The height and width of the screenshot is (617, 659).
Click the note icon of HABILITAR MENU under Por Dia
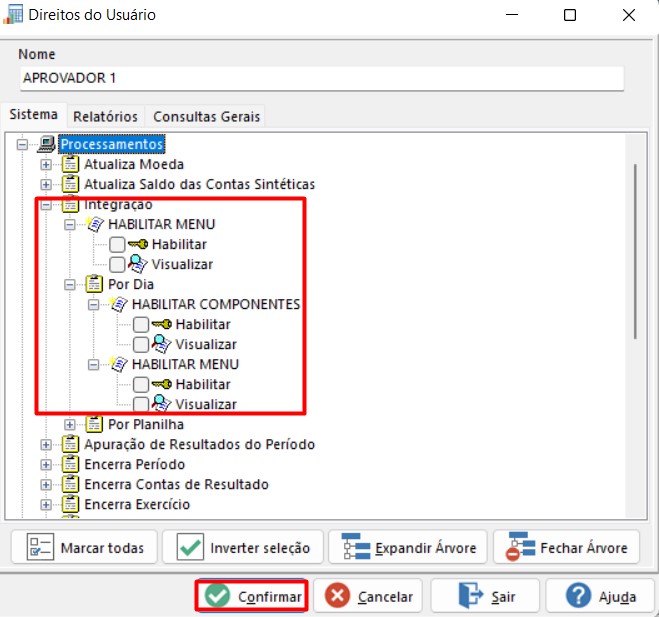pyautogui.click(x=118, y=364)
